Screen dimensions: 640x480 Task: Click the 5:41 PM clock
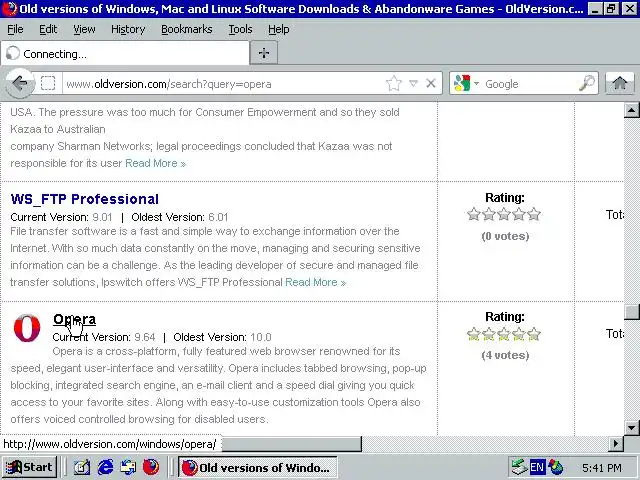[602, 467]
